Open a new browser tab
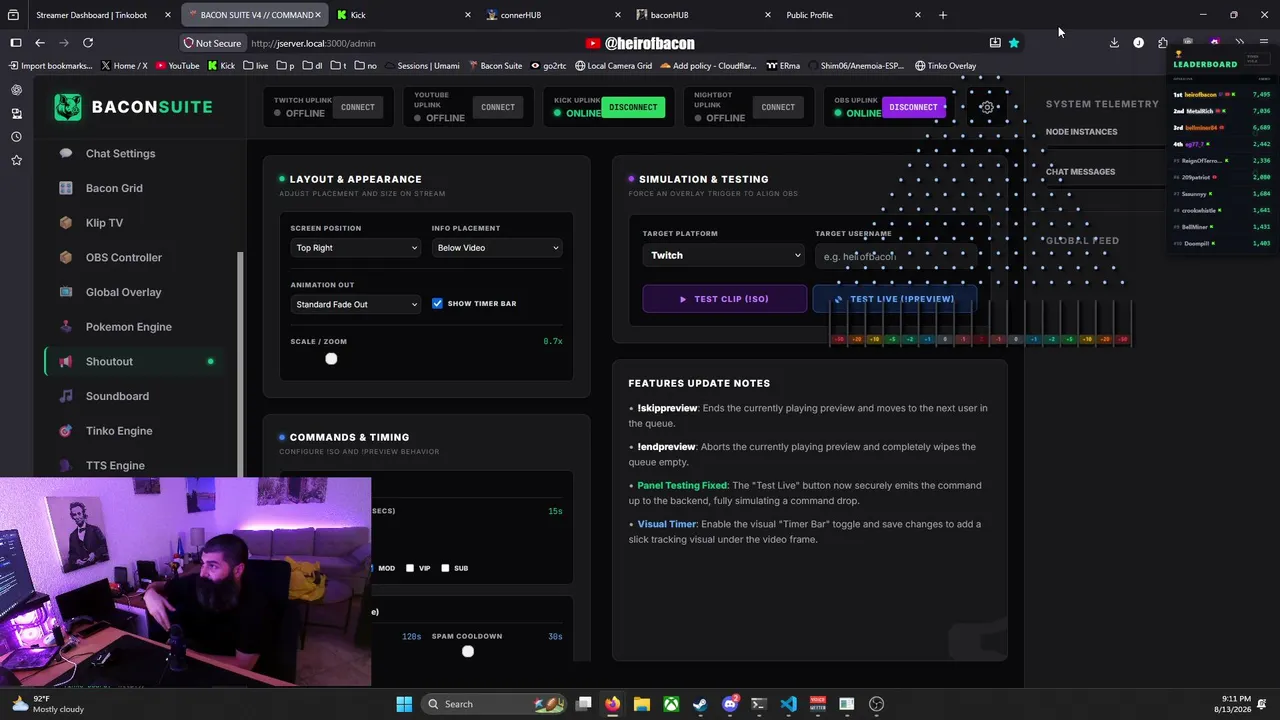This screenshot has width=1280, height=720. pos(942,15)
